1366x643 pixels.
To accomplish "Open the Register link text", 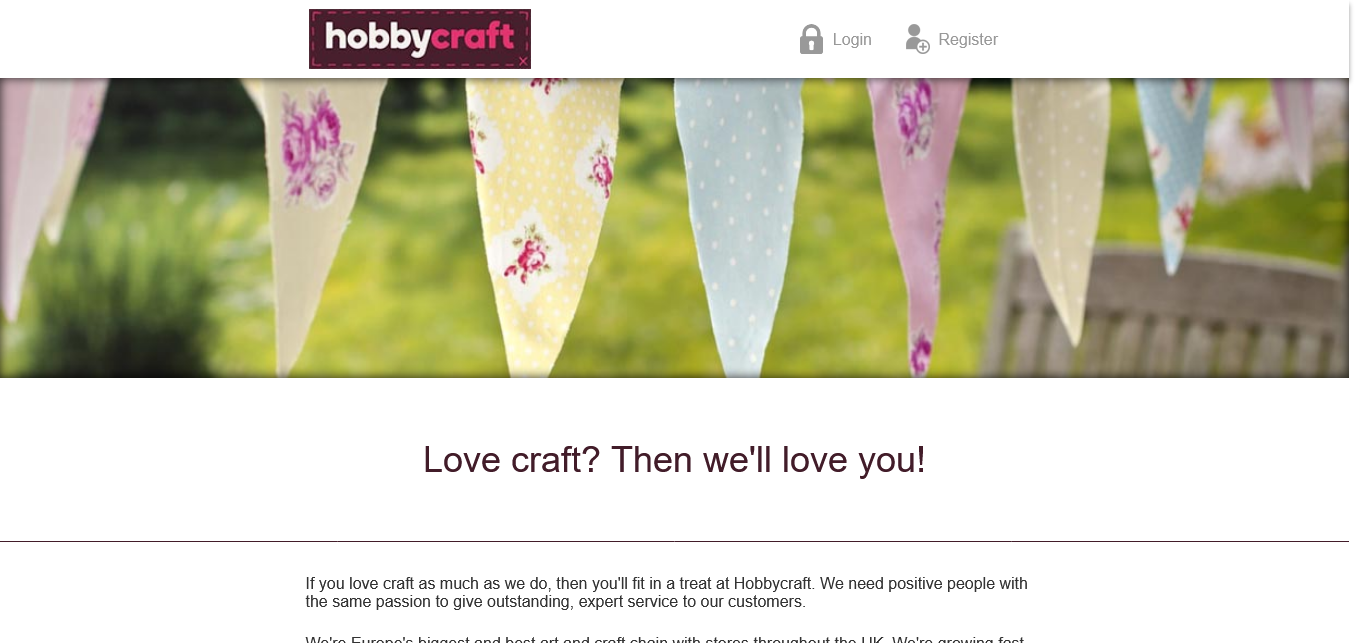I will pos(968,40).
